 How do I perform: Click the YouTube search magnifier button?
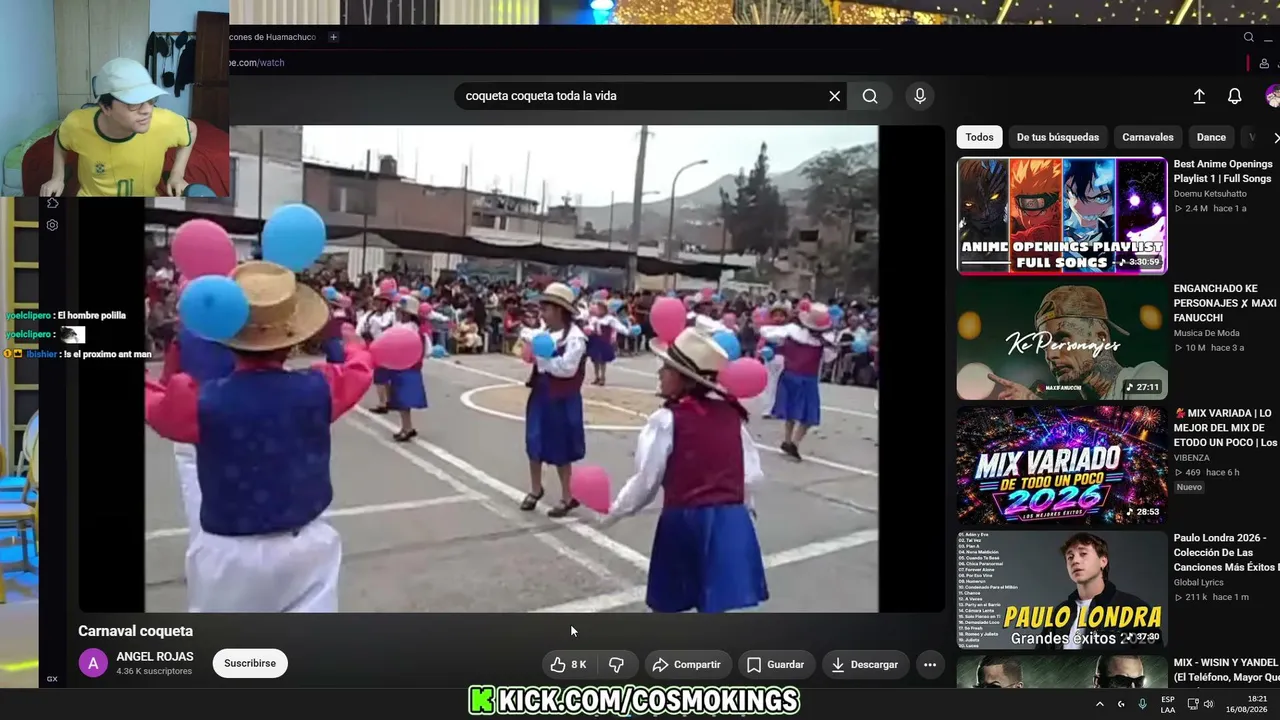point(870,96)
